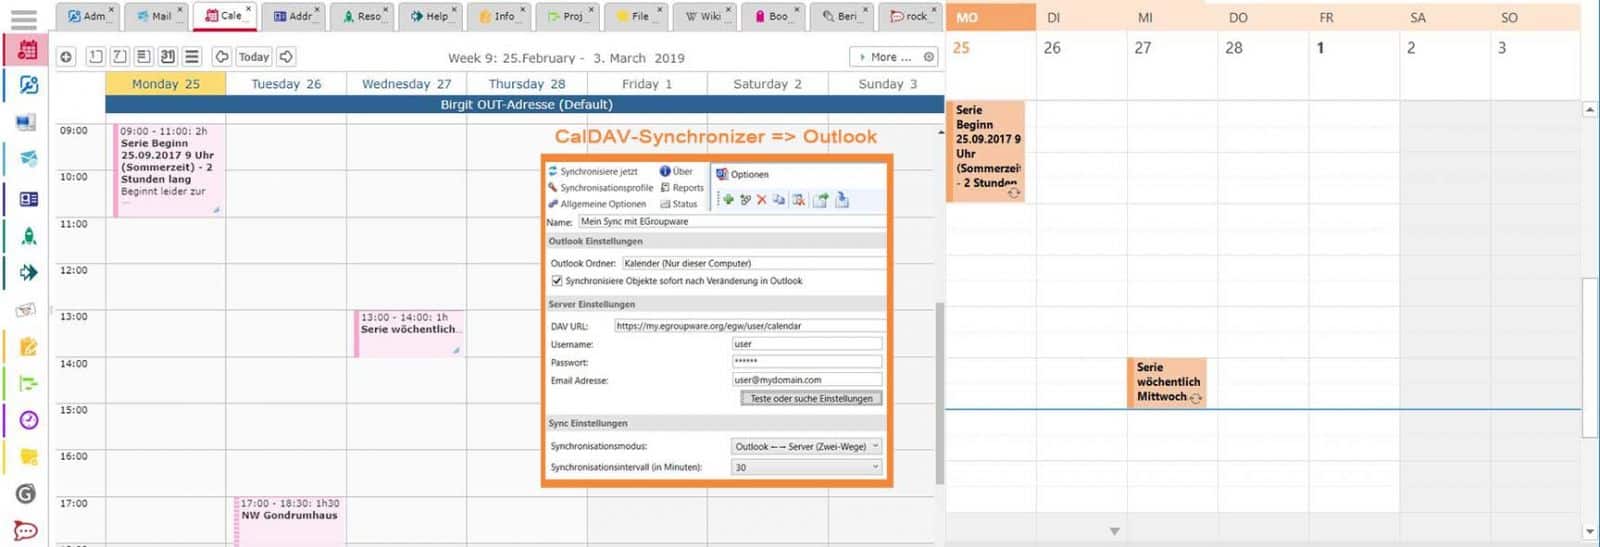Toggle the hamburger menu at top left
This screenshot has height=547, width=1600.
24,19
